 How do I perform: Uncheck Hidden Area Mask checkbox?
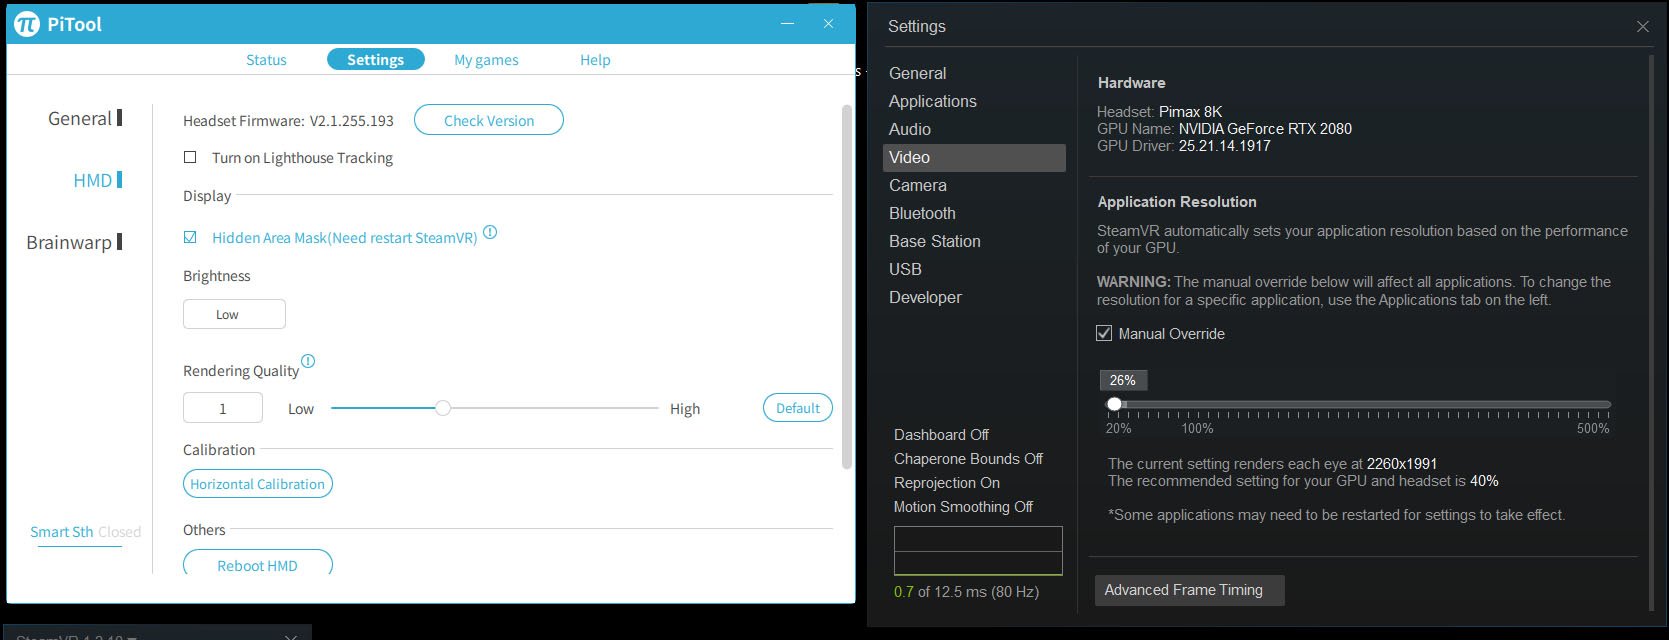coord(190,237)
